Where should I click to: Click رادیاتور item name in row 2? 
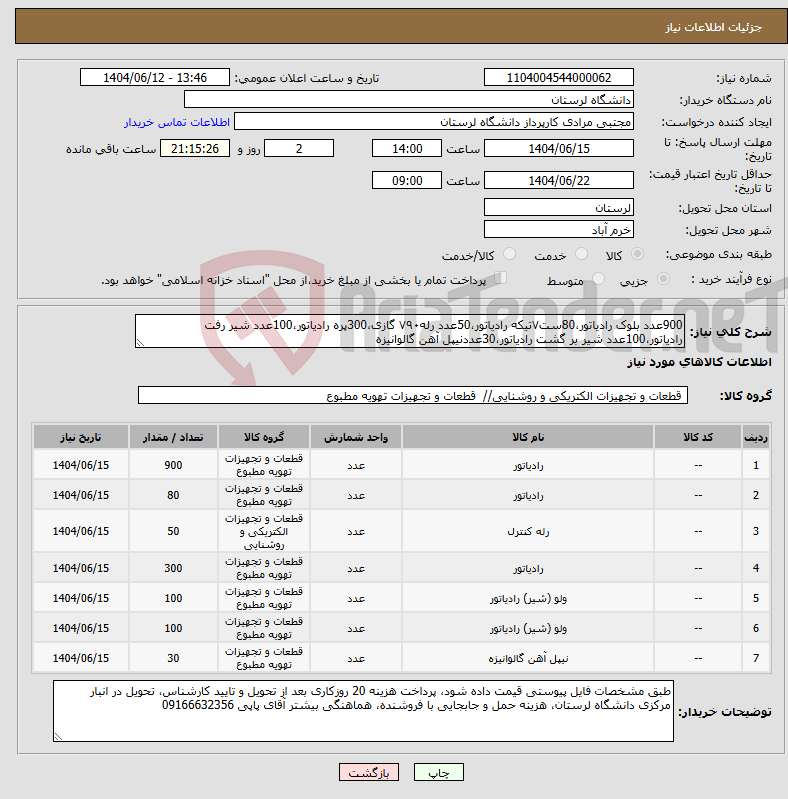point(528,495)
